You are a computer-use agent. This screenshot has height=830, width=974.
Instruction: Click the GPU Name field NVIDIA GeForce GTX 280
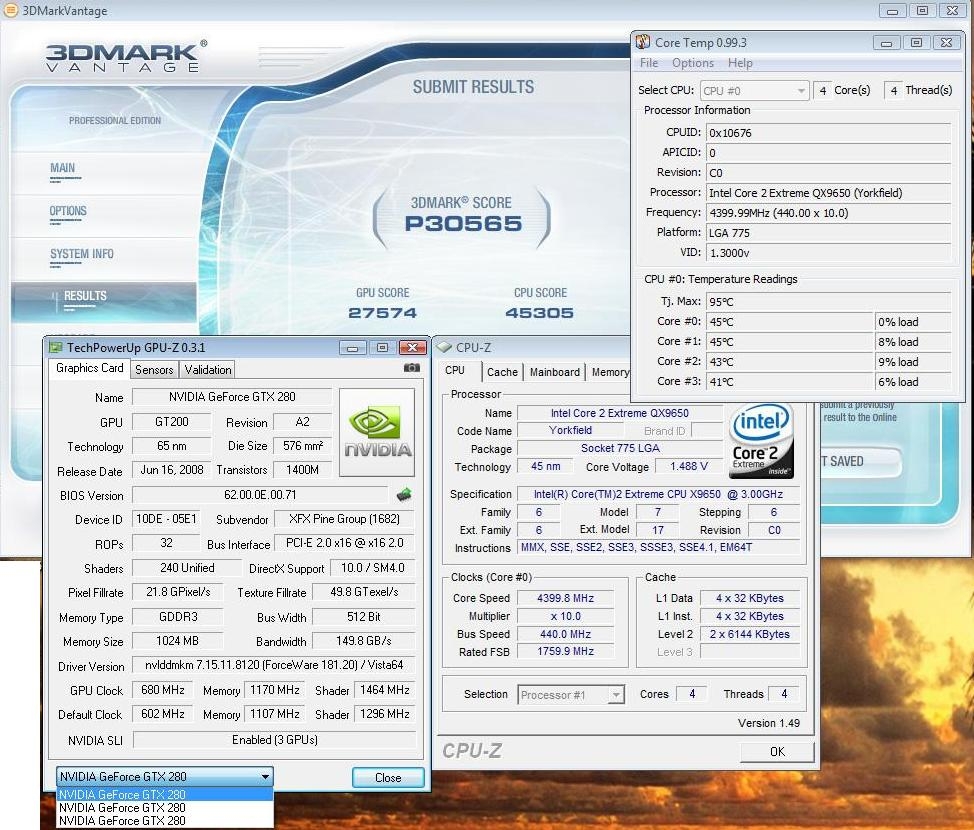pos(232,397)
